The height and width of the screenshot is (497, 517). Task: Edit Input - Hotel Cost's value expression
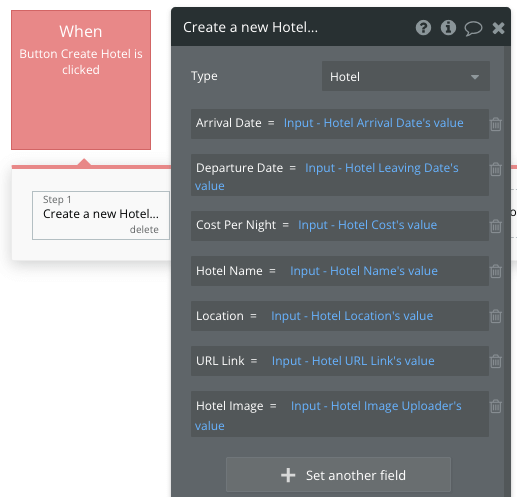click(x=367, y=225)
